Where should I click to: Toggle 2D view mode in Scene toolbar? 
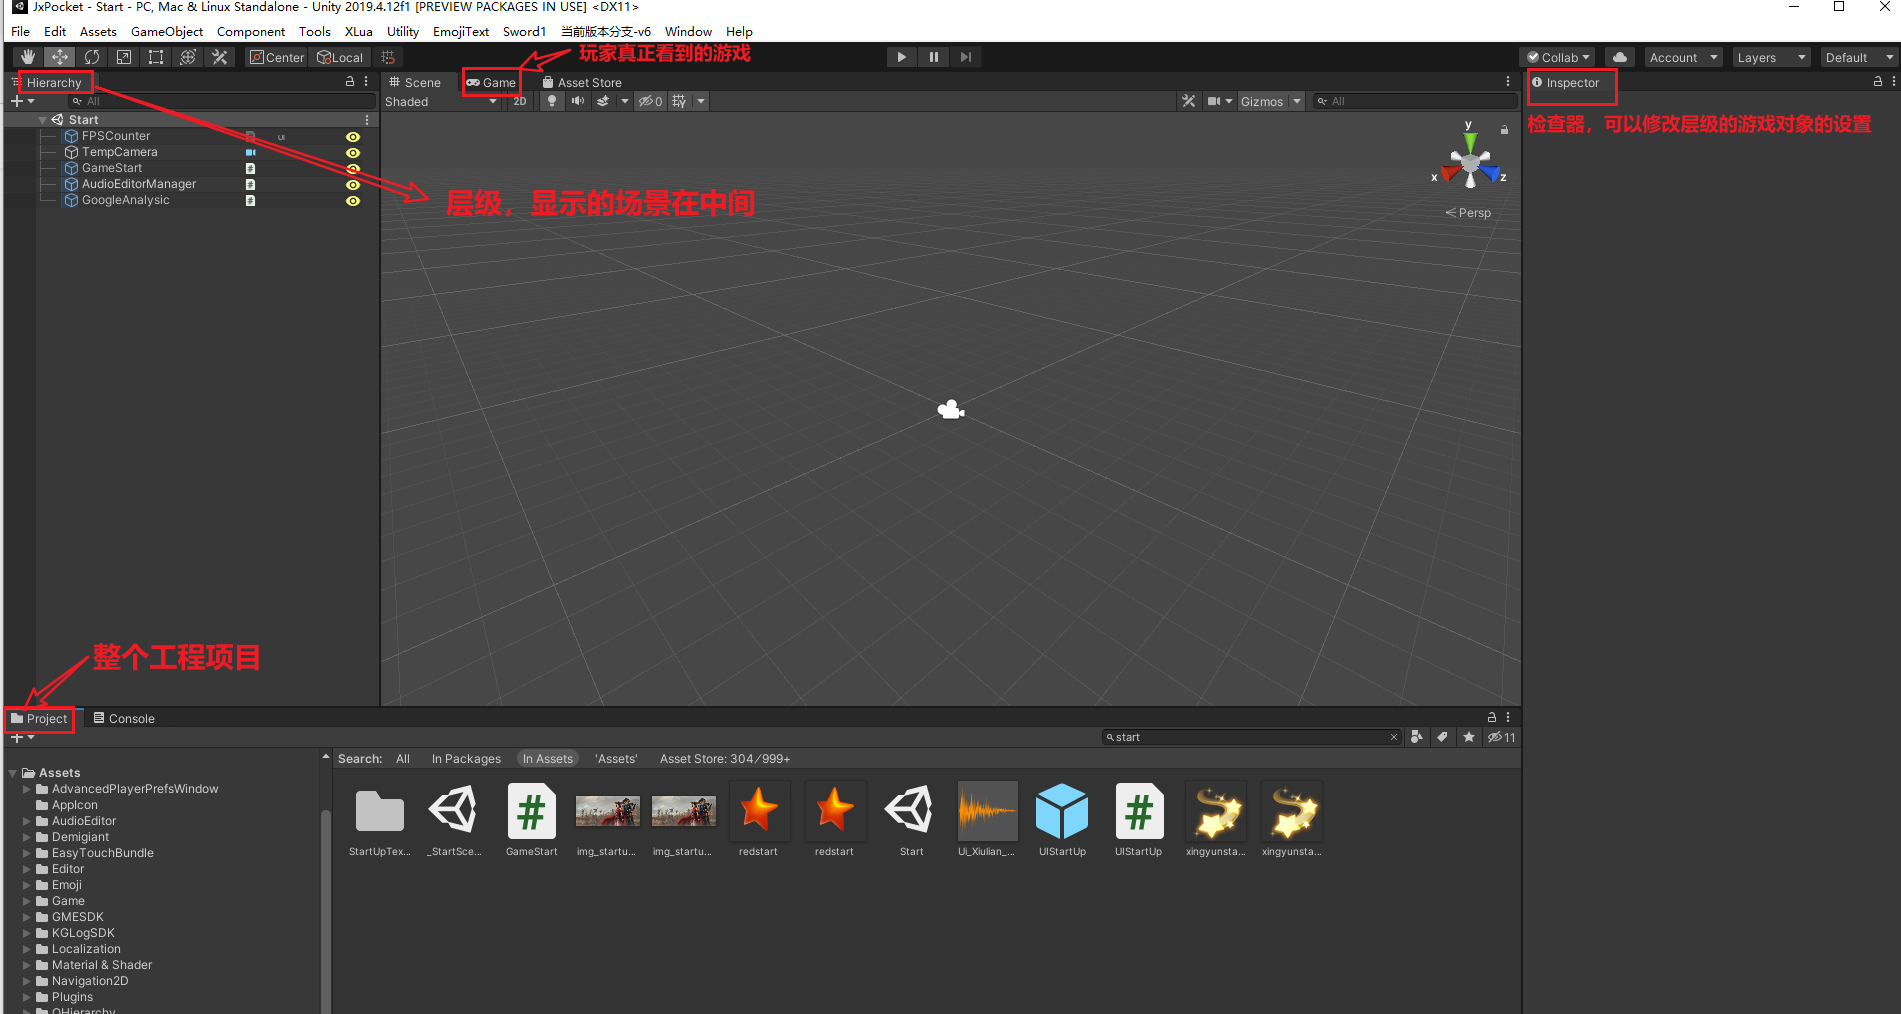519,101
